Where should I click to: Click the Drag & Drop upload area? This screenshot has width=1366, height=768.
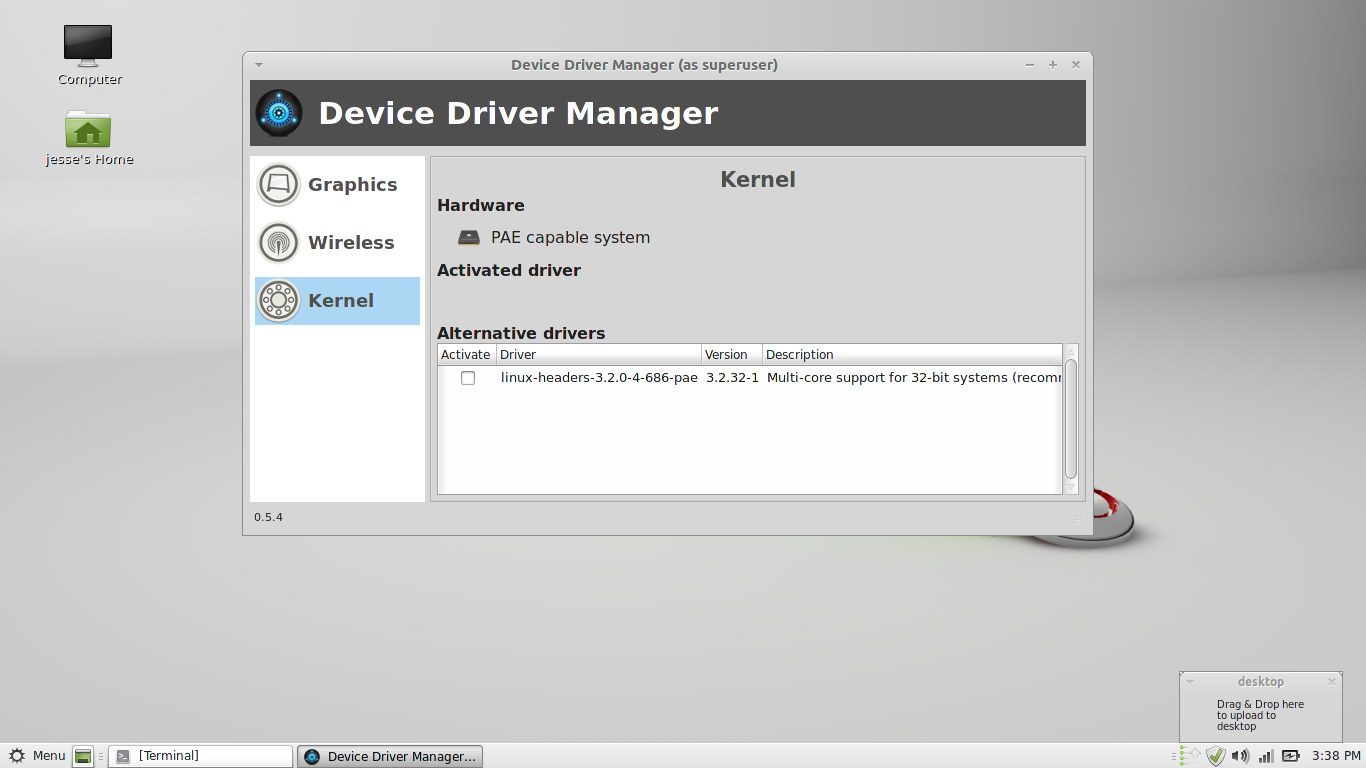click(1260, 716)
